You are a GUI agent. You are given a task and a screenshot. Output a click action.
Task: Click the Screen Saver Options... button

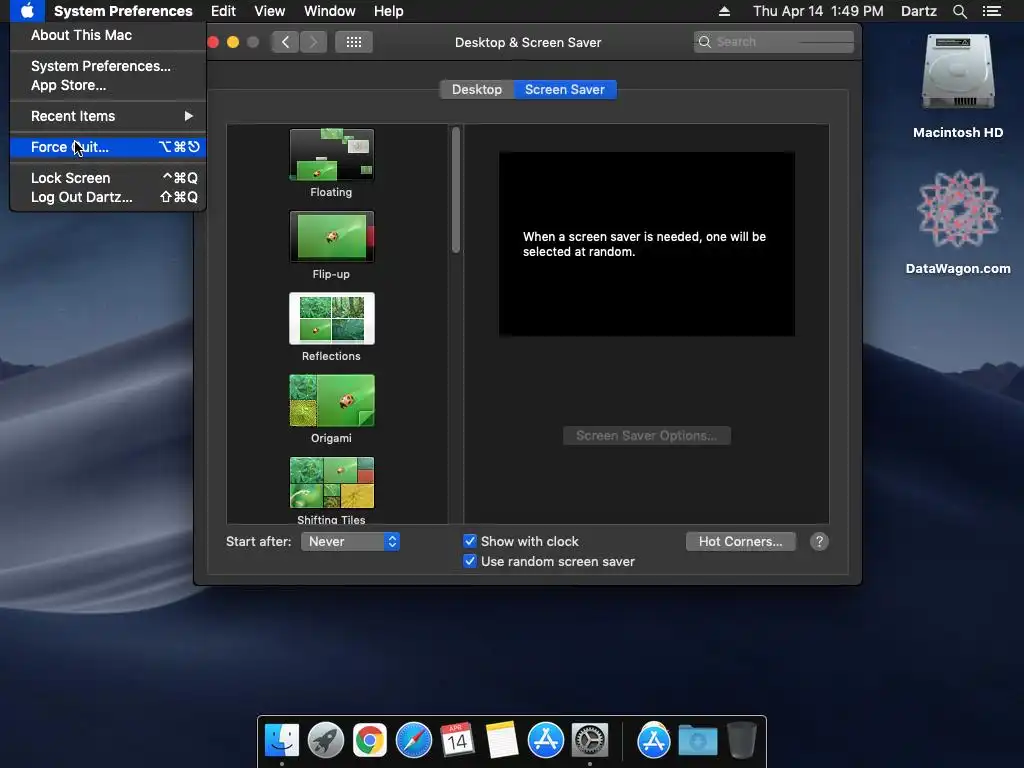pyautogui.click(x=647, y=436)
